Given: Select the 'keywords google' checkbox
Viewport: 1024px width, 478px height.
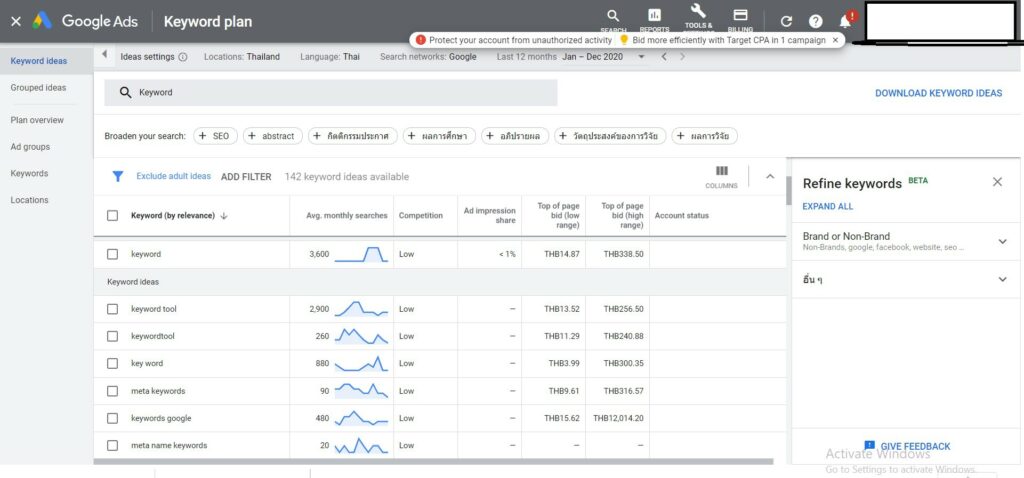Looking at the screenshot, I should [x=112, y=418].
